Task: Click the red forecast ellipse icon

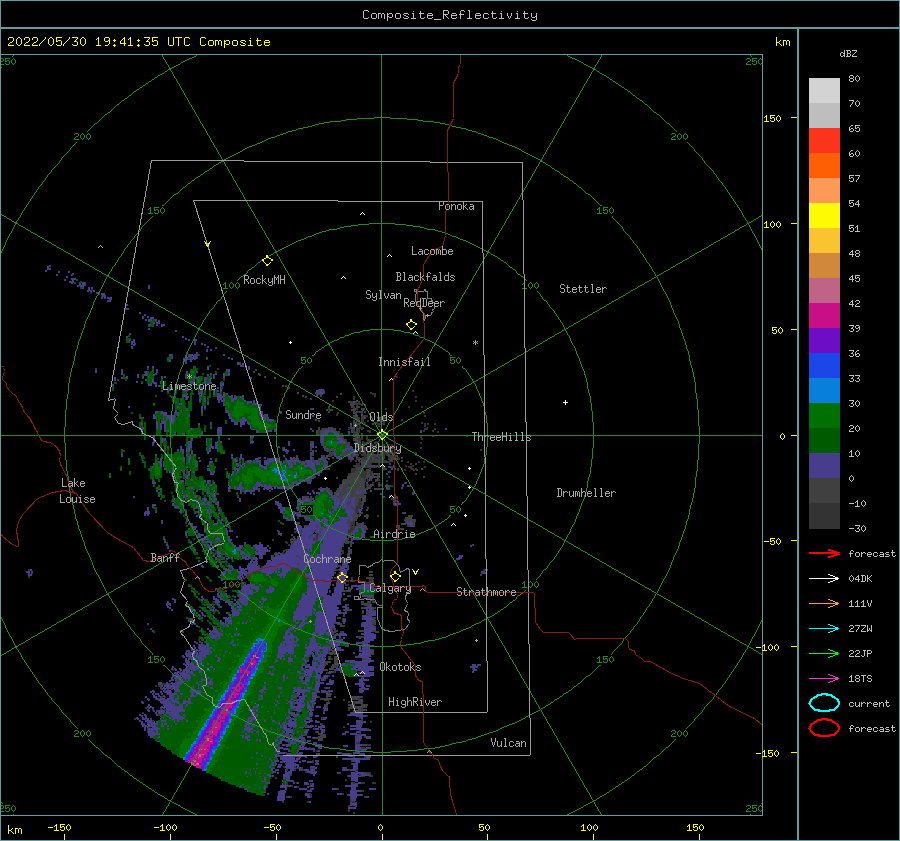Action: (824, 728)
